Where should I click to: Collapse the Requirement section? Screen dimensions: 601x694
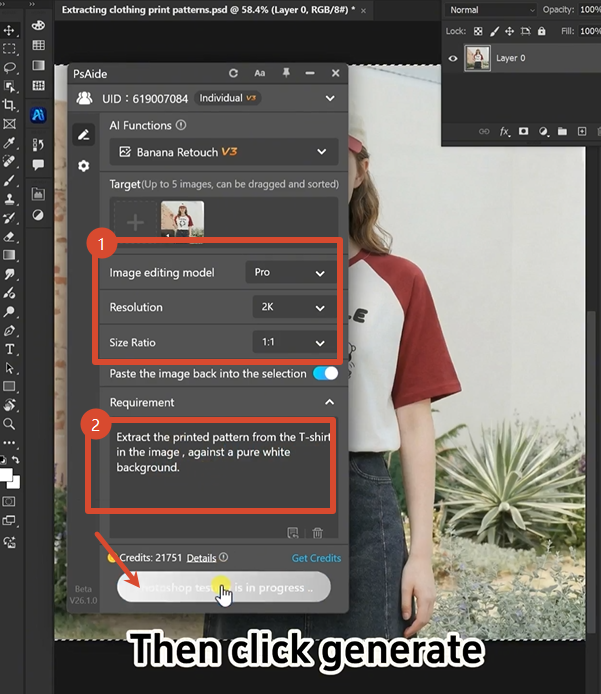[x=329, y=402]
